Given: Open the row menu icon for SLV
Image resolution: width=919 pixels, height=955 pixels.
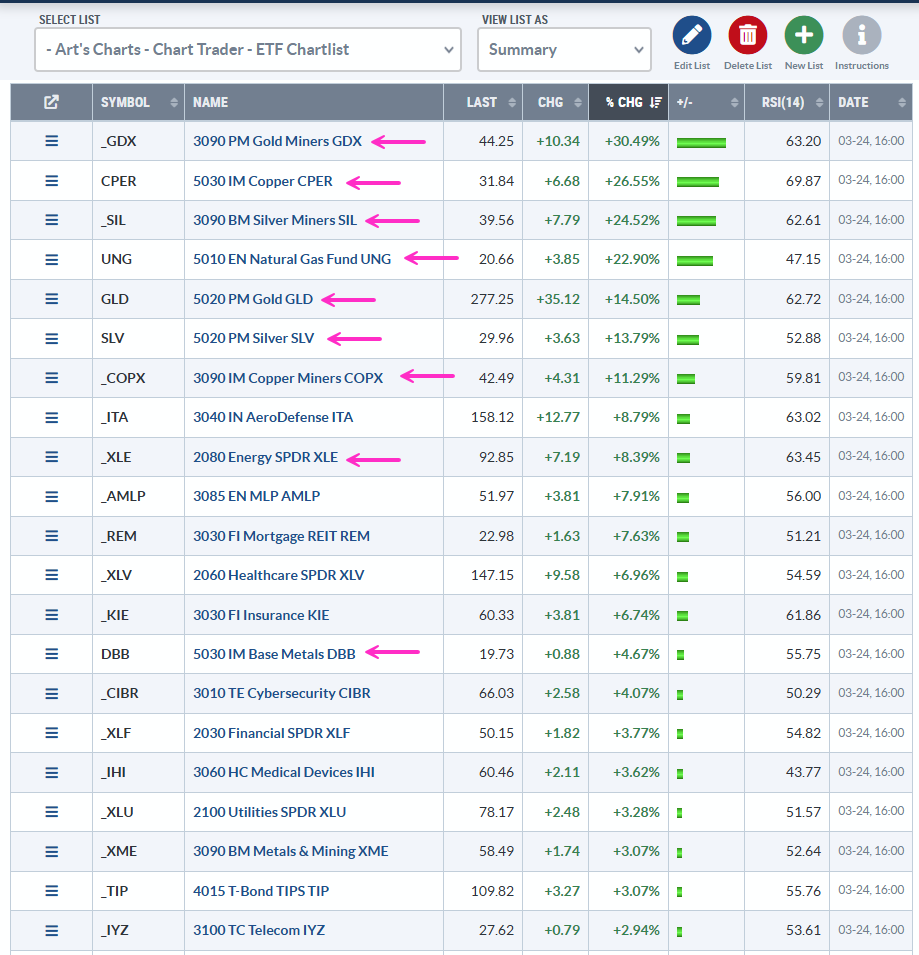Looking at the screenshot, I should 52,339.
